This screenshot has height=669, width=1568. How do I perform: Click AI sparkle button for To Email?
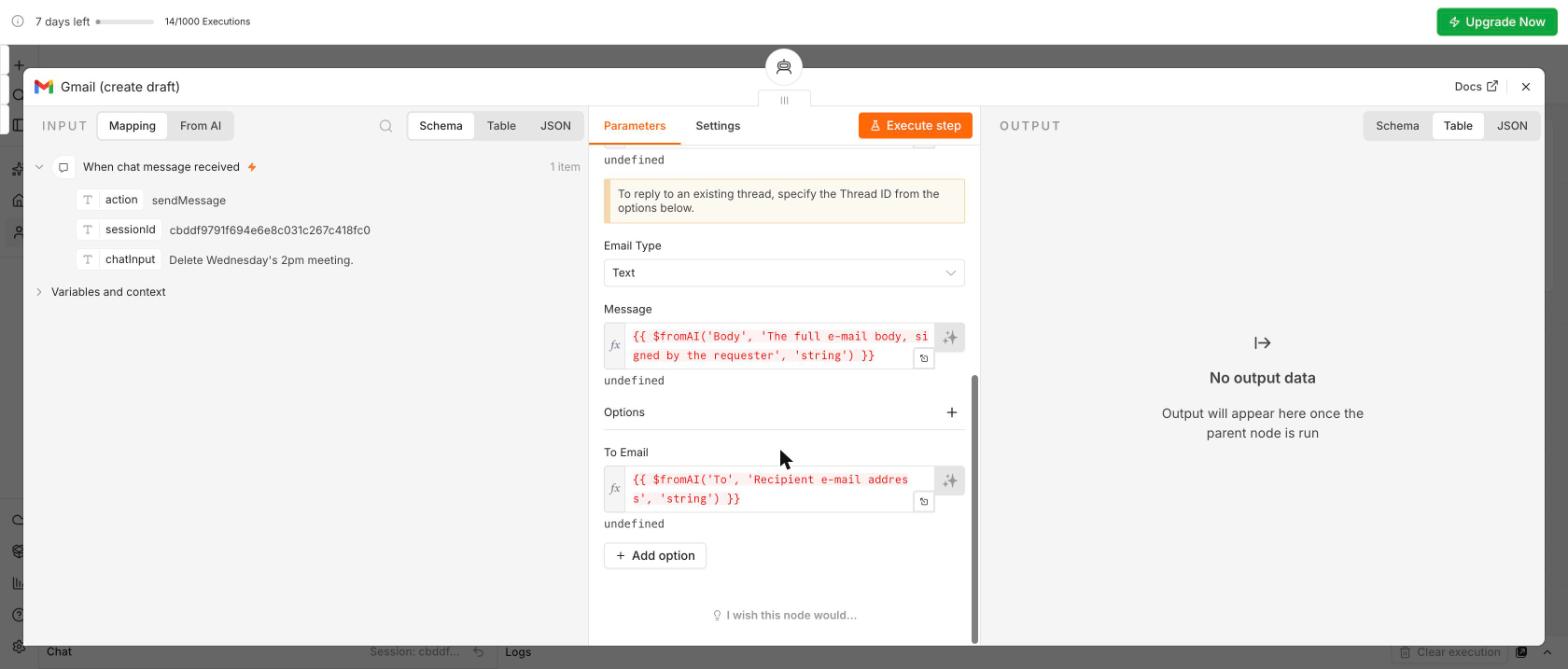(950, 481)
